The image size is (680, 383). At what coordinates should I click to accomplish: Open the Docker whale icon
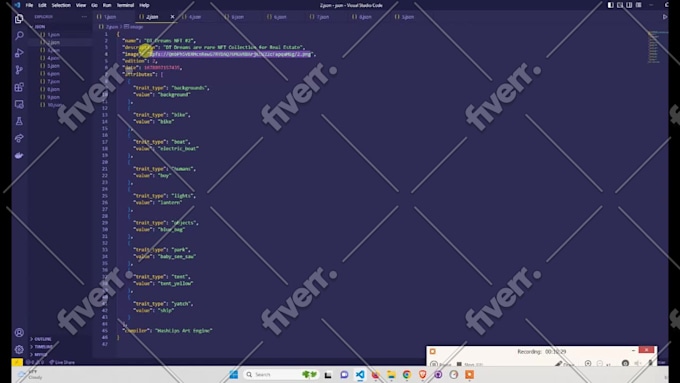(x=19, y=155)
